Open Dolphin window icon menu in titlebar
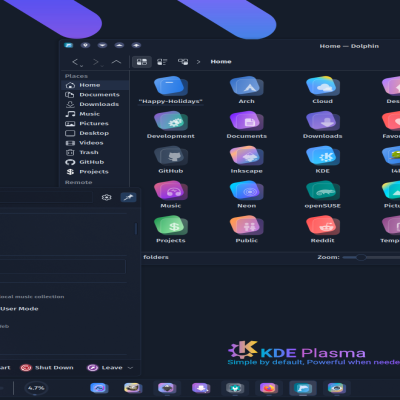 coord(69,45)
